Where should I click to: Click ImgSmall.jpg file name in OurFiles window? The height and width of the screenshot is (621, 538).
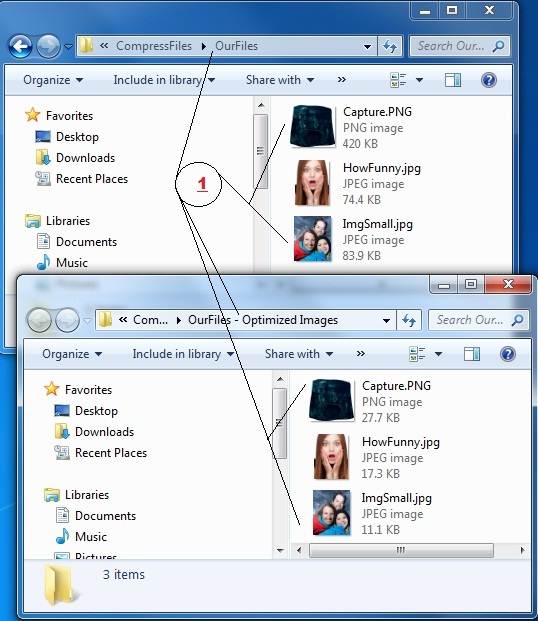377,224
